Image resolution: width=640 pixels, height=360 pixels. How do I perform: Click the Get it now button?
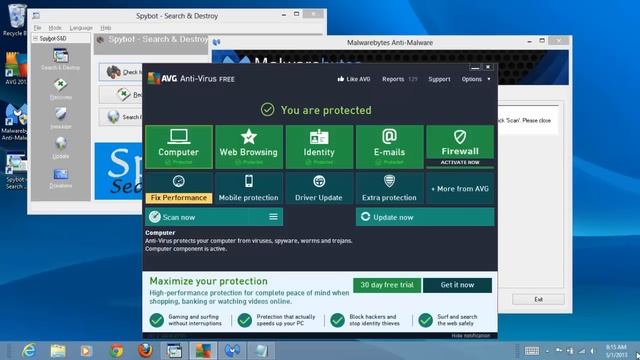(457, 285)
